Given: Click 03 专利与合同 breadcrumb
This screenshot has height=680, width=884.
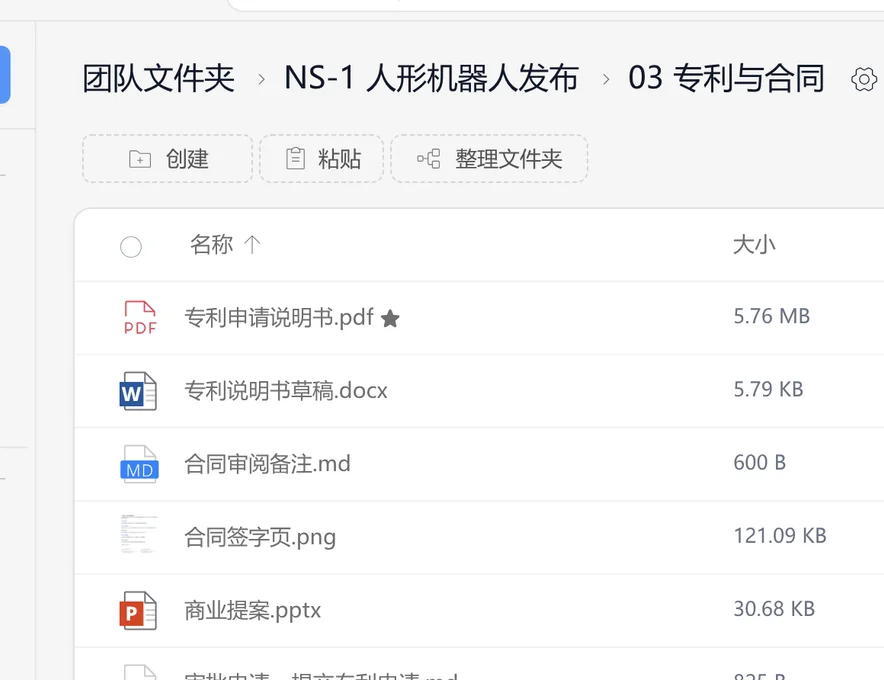Looking at the screenshot, I should (x=726, y=78).
